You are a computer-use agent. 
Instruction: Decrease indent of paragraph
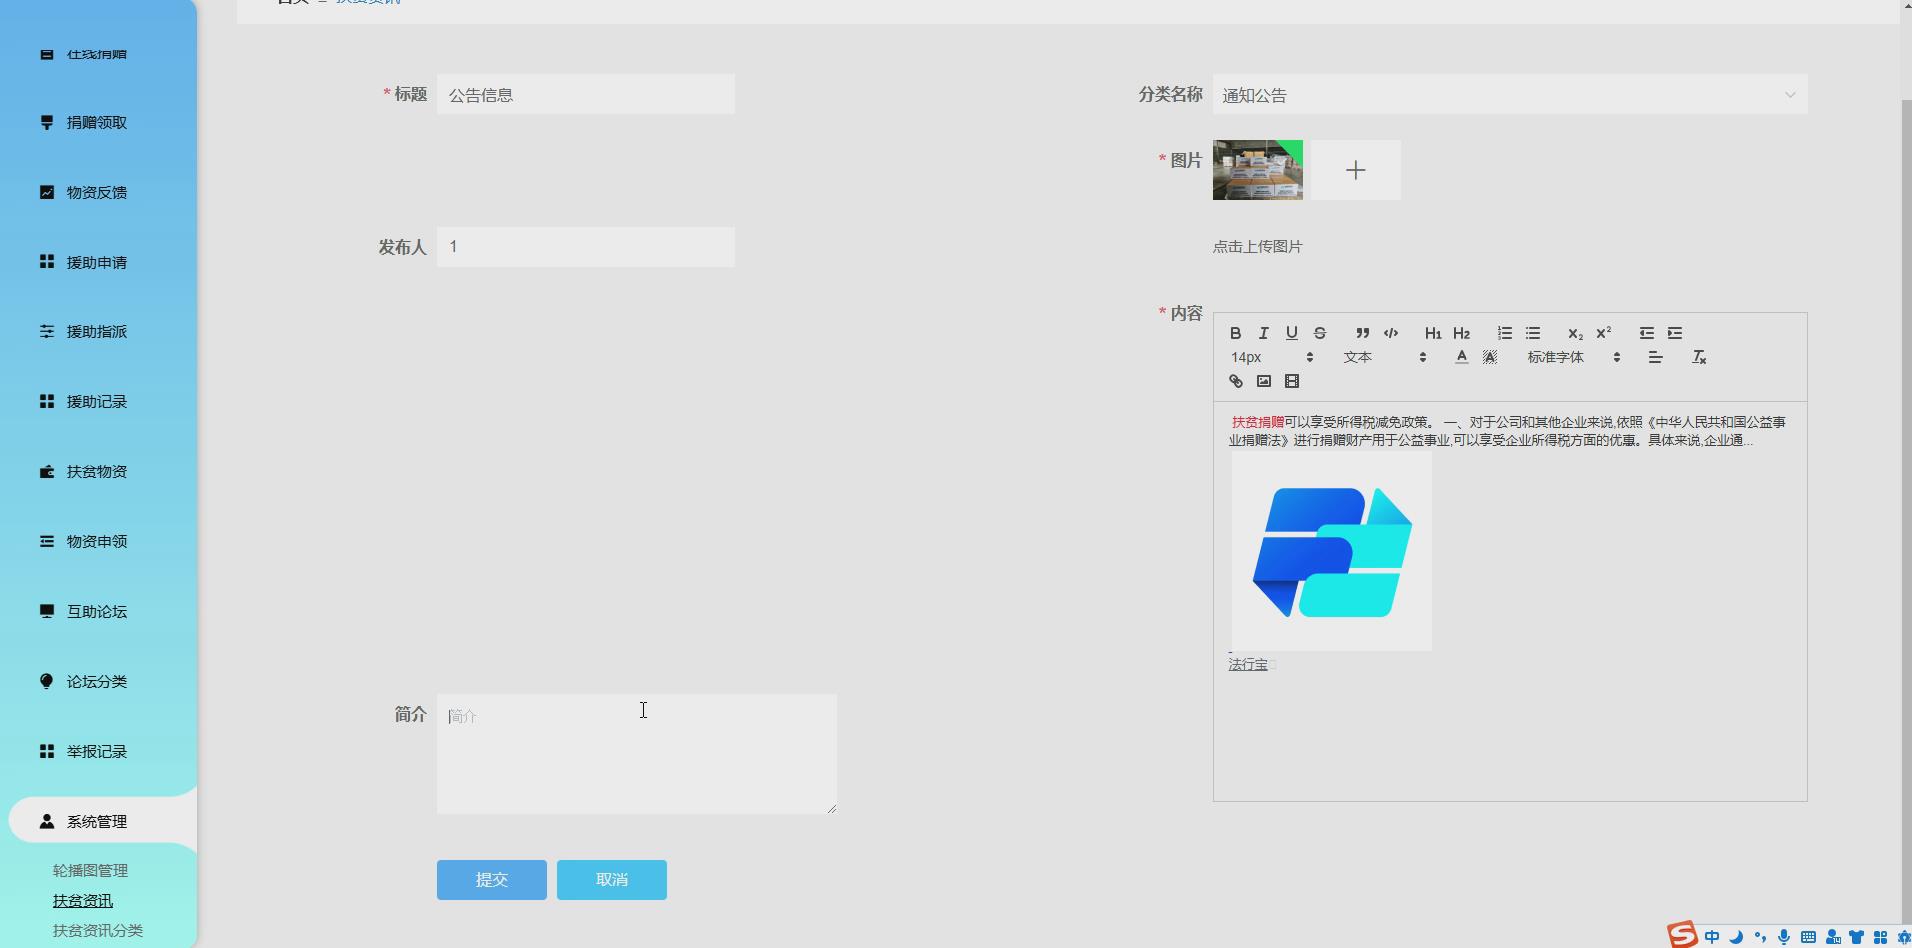tap(1646, 333)
